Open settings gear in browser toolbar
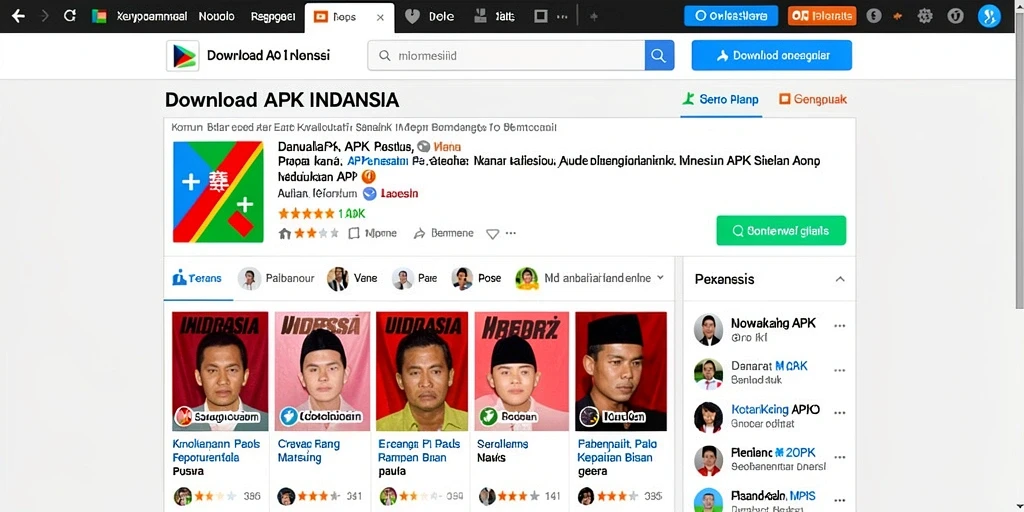Image resolution: width=1024 pixels, height=512 pixels. [x=925, y=16]
